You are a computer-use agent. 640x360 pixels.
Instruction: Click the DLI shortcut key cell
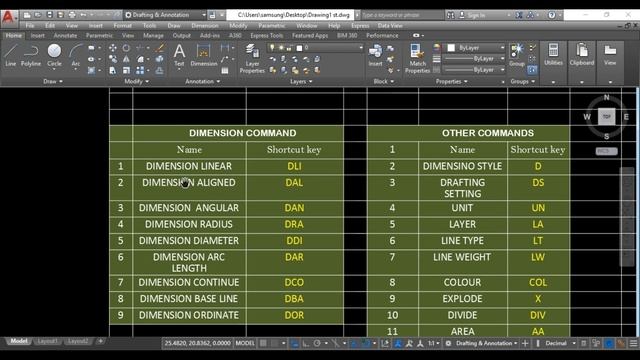point(294,167)
